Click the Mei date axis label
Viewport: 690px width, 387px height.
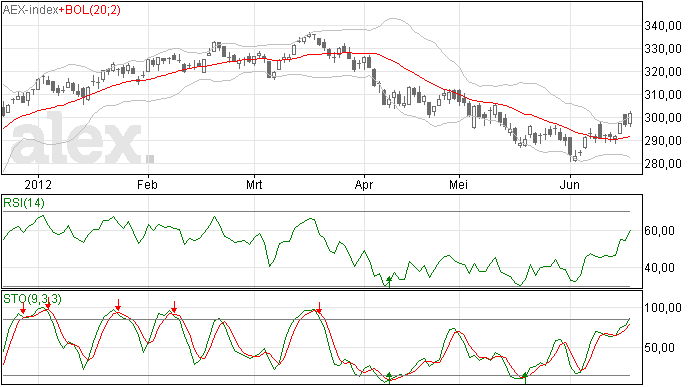[458, 184]
